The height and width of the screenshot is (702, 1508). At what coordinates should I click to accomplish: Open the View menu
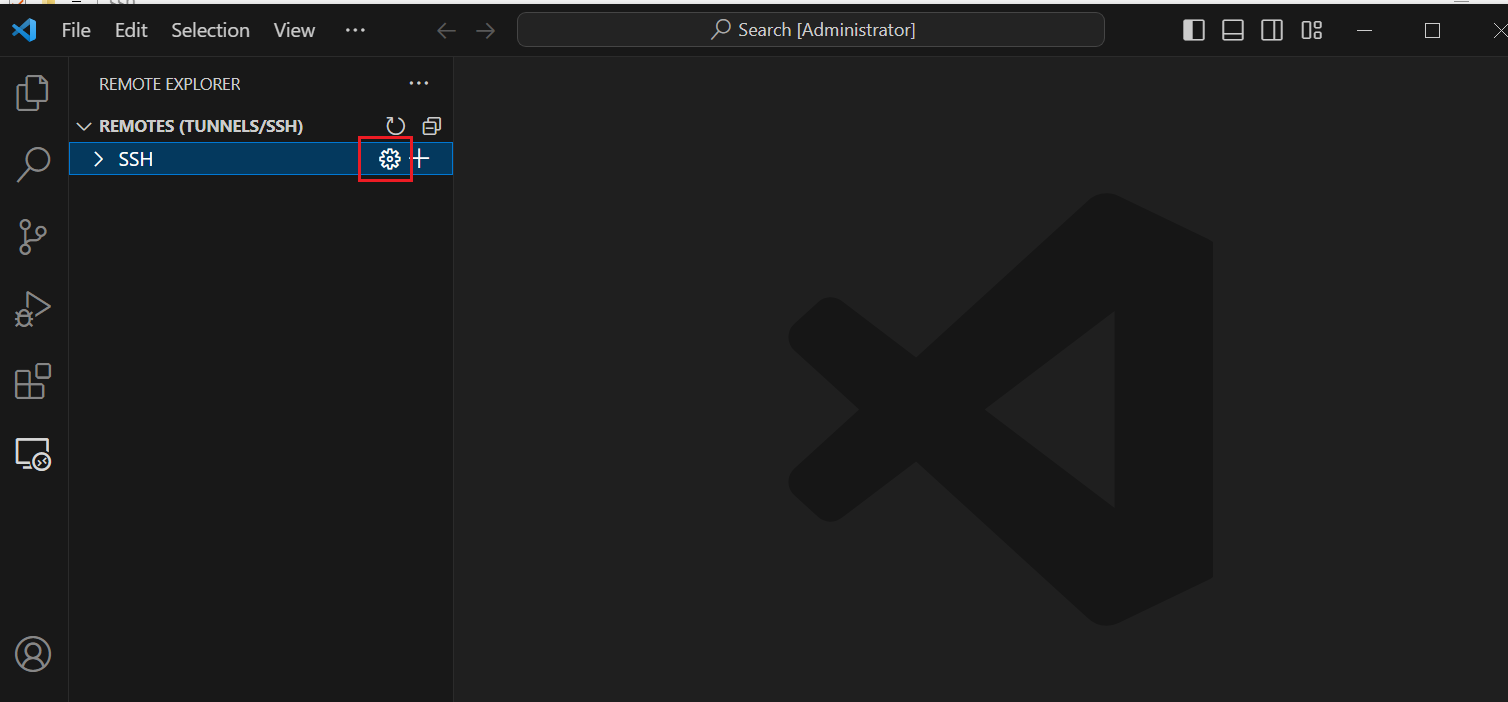(294, 30)
